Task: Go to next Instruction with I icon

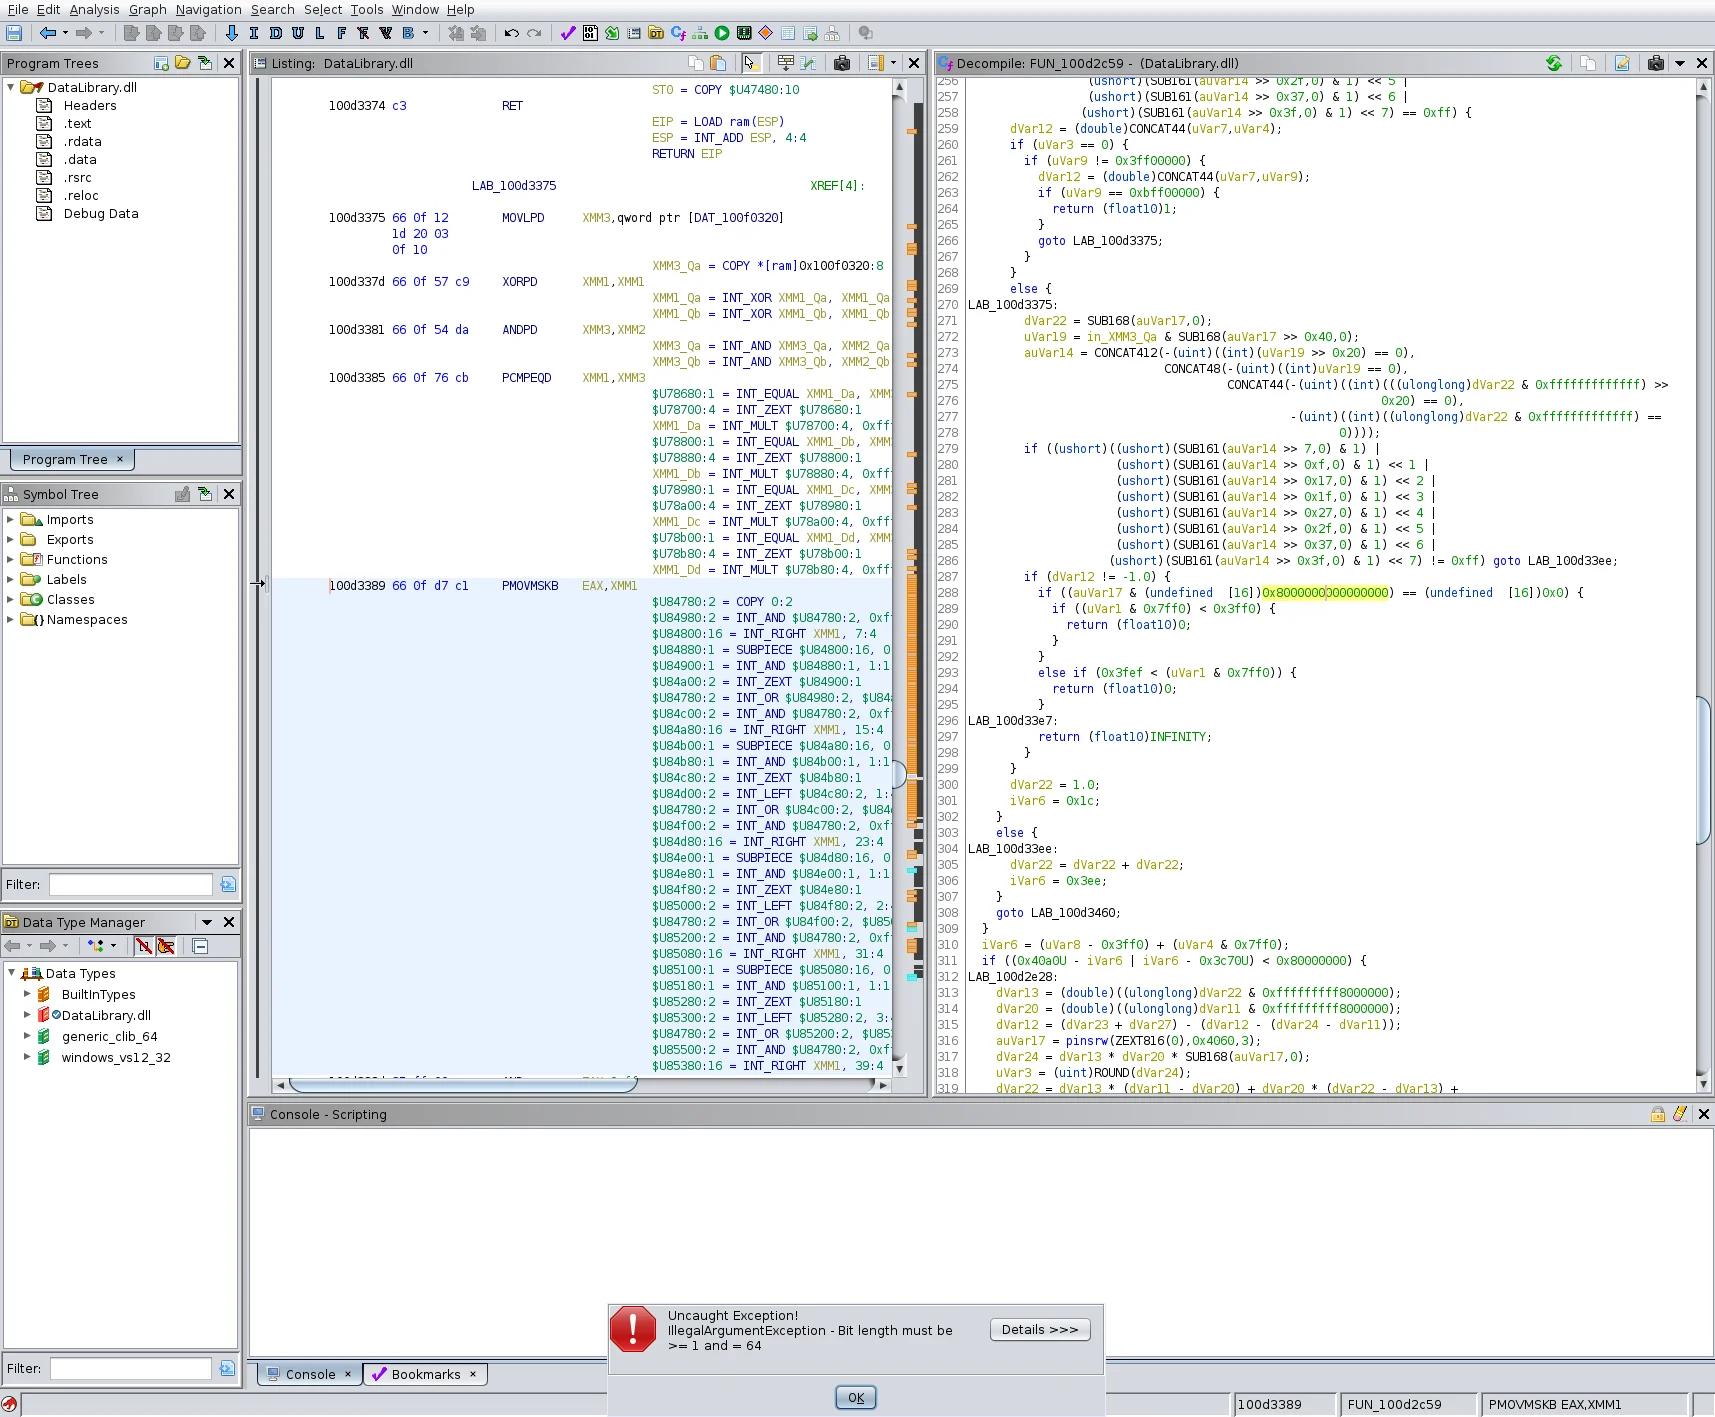Action: pos(254,33)
